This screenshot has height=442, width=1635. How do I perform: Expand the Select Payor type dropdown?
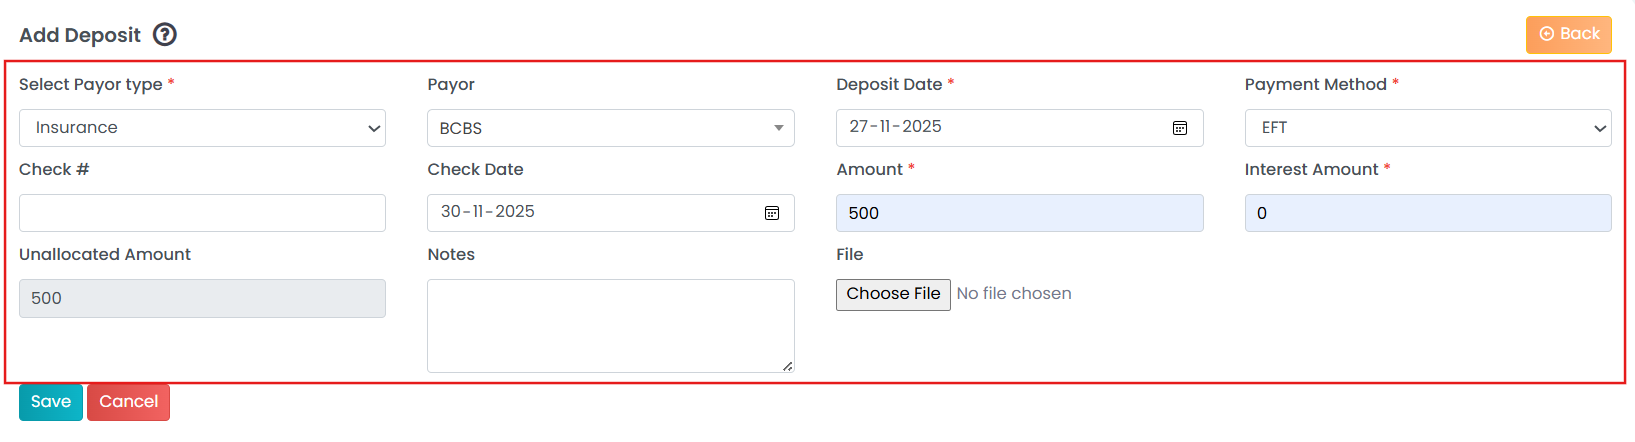[202, 128]
